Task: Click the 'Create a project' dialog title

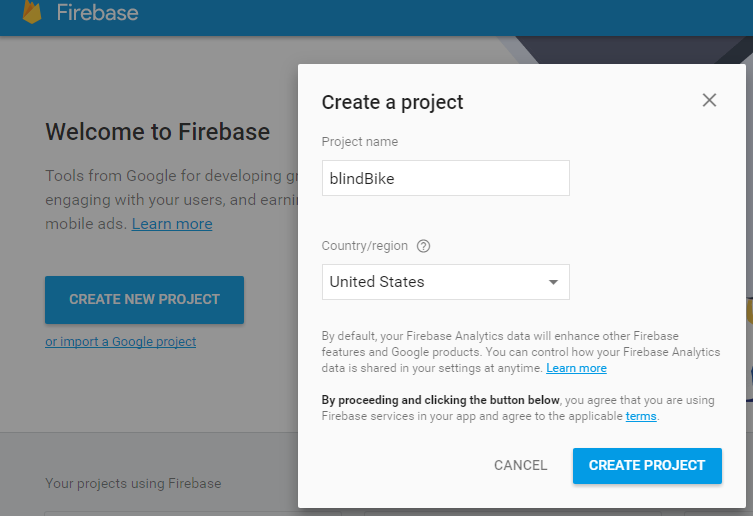Action: coord(392,102)
